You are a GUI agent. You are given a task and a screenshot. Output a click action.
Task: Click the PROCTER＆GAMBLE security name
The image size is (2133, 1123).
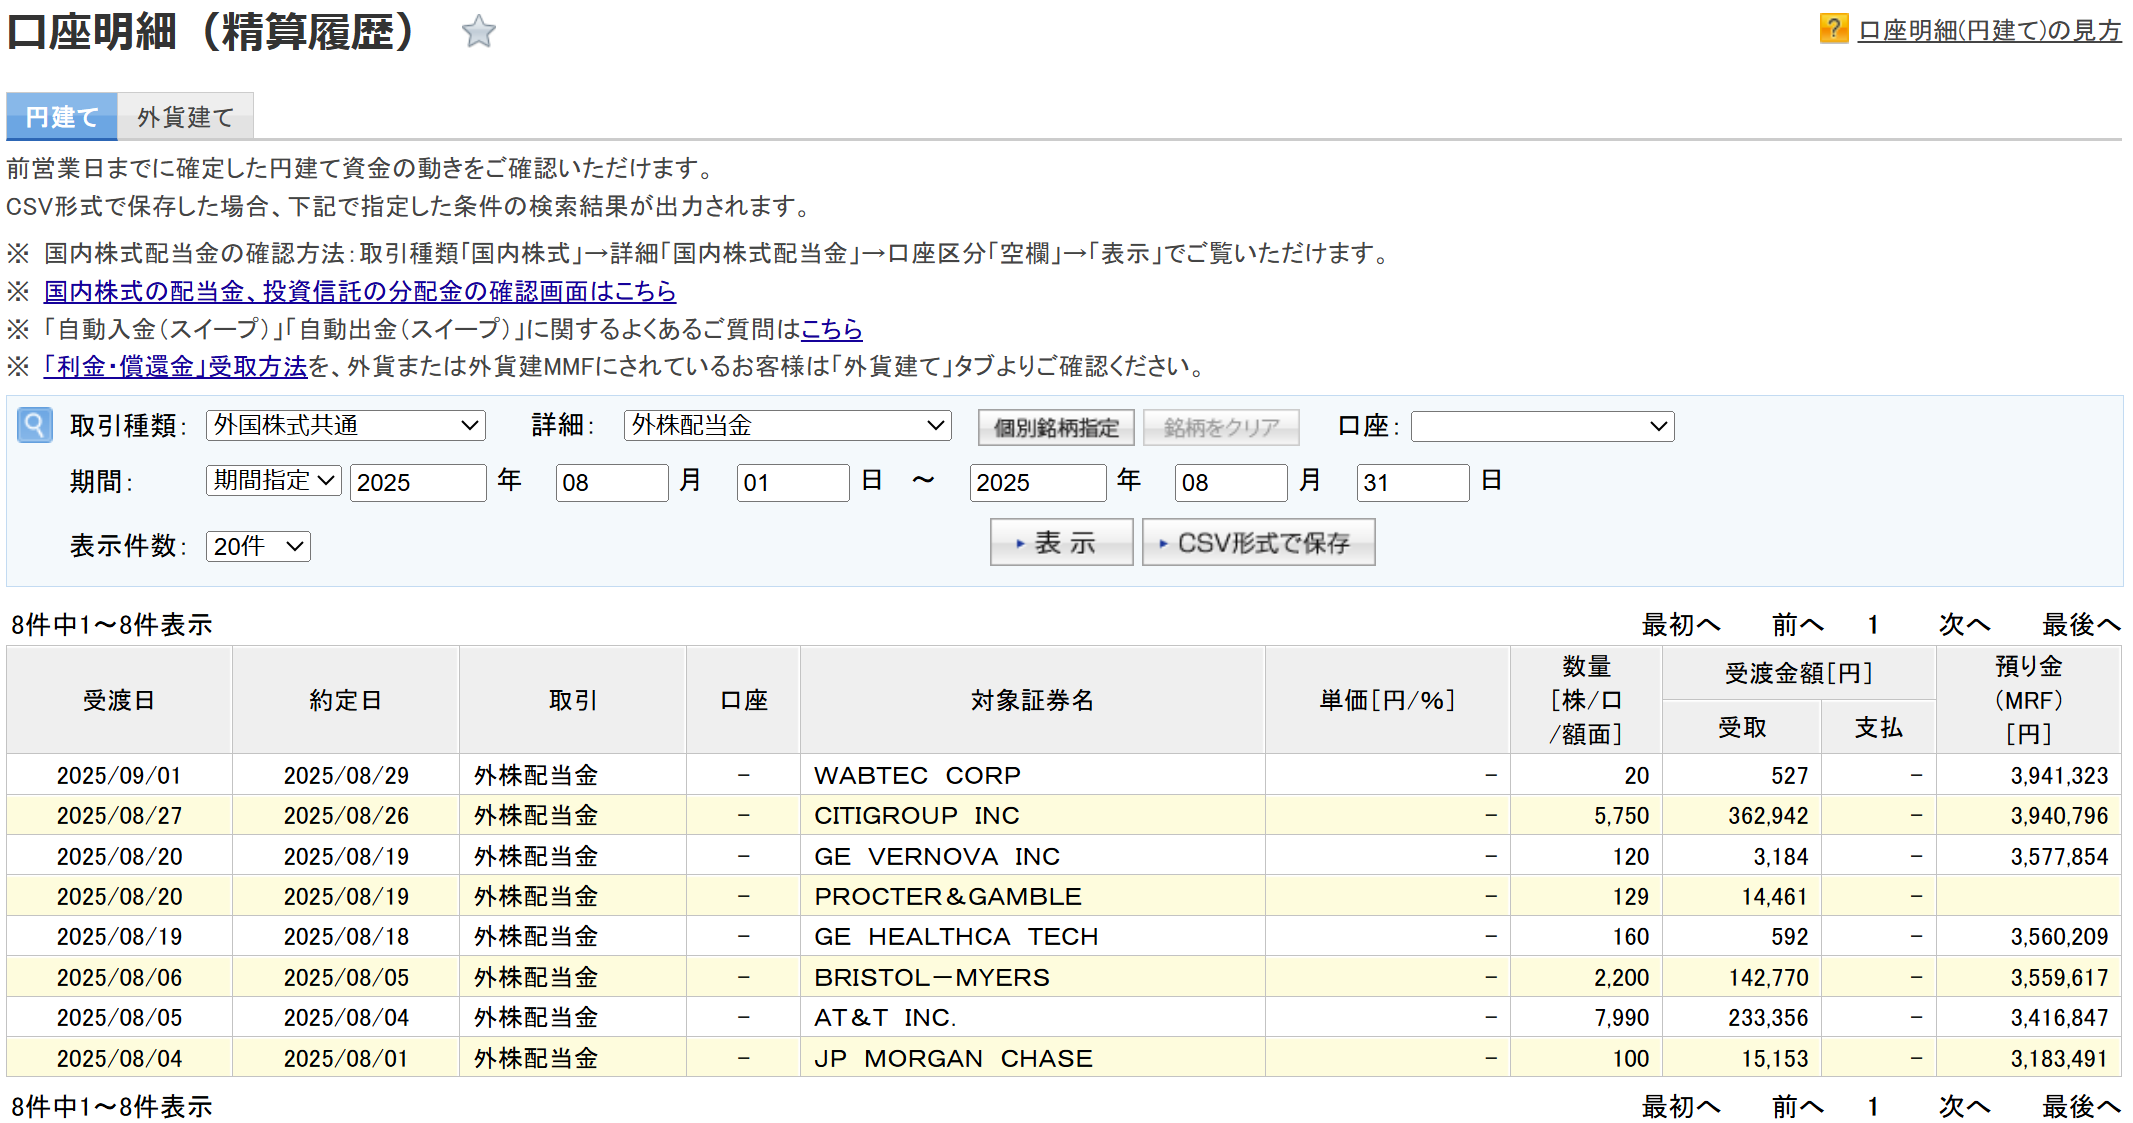(948, 896)
